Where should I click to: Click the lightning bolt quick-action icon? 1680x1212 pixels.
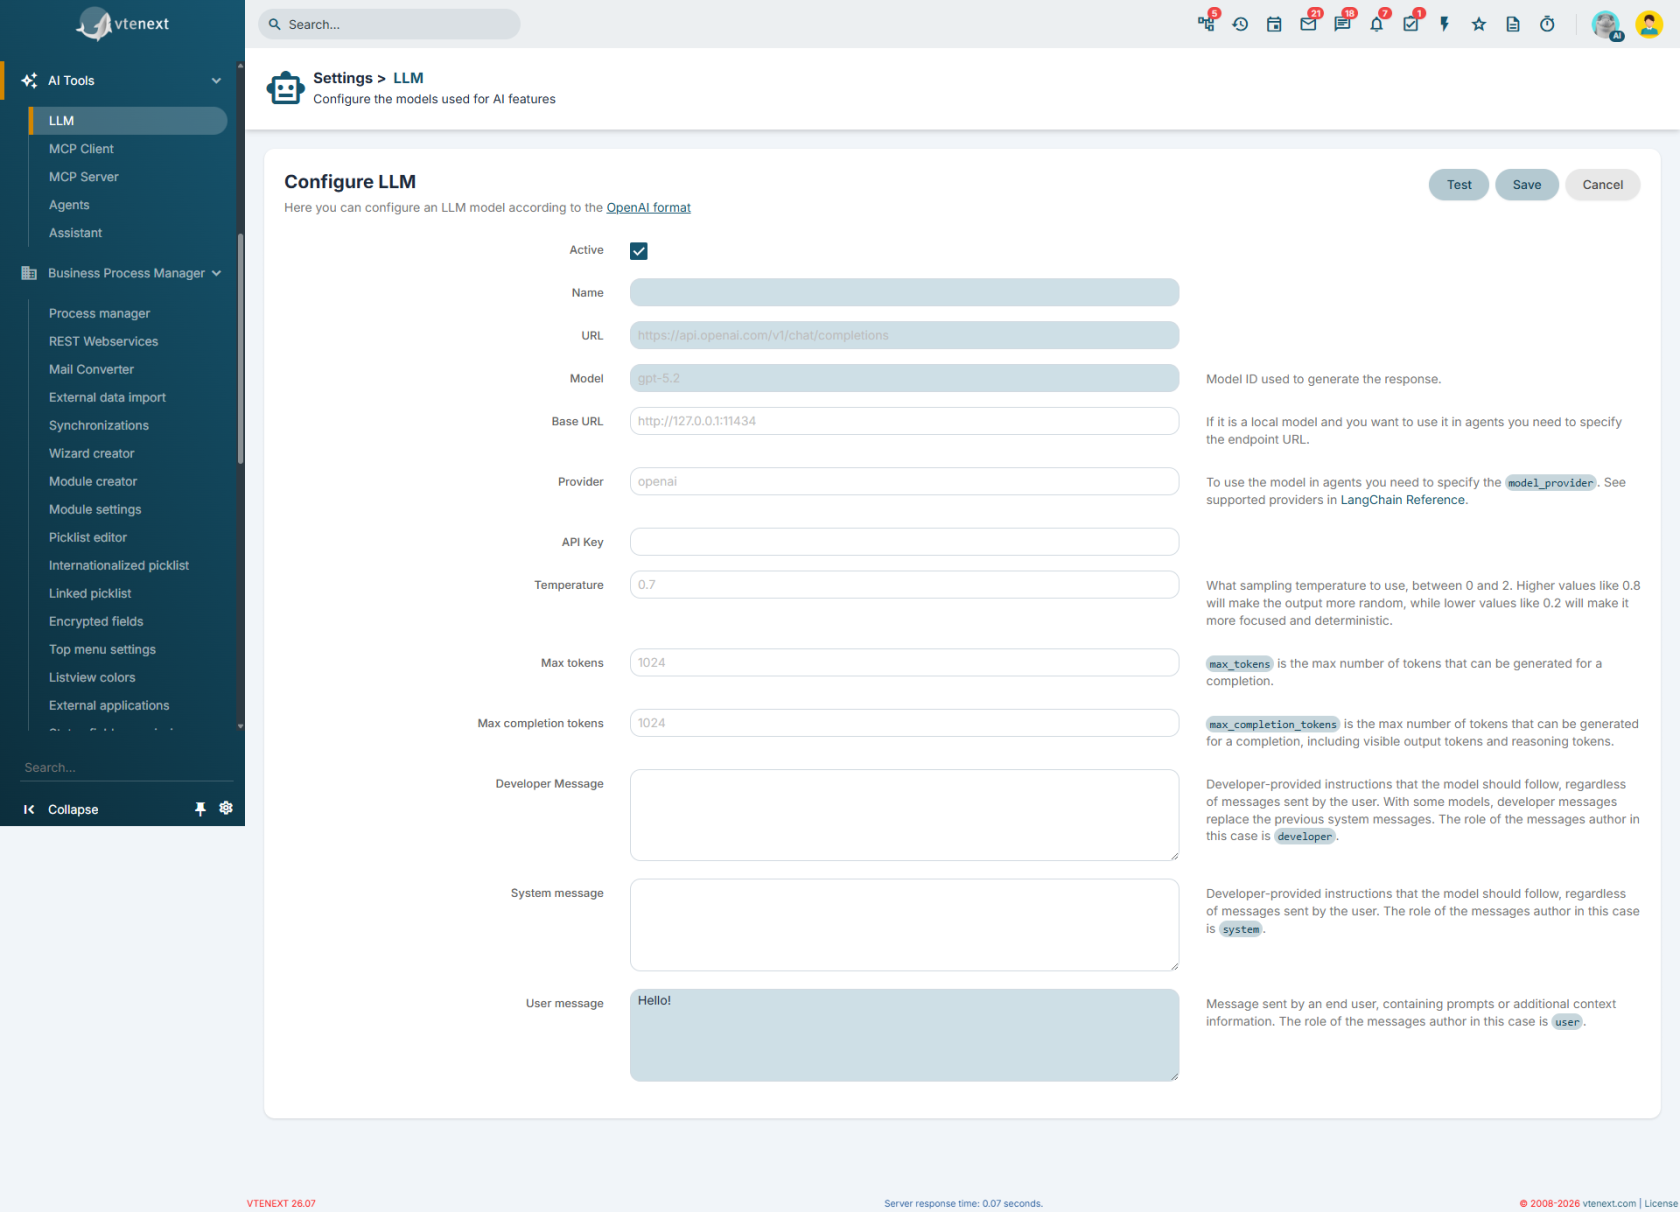tap(1445, 24)
